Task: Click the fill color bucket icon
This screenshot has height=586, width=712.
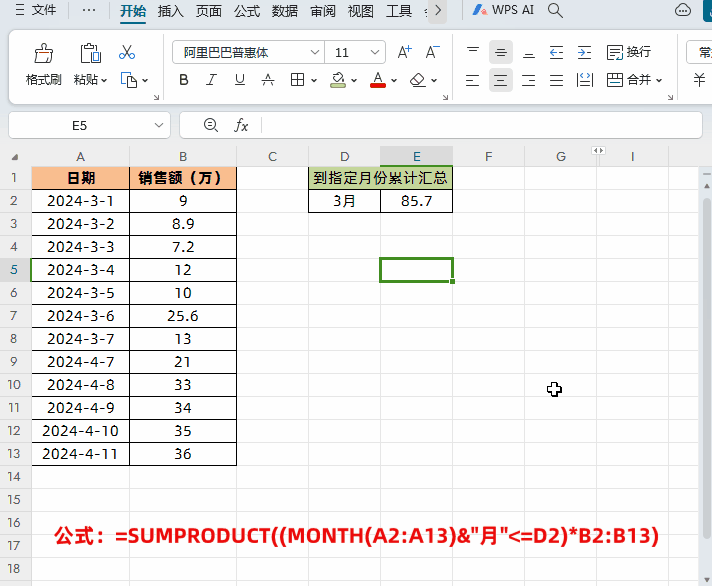Action: coord(338,80)
